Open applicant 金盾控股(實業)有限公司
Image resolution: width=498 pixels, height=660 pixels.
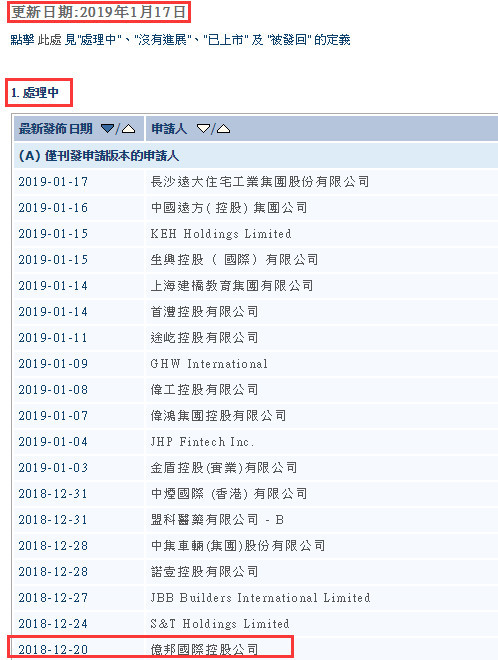click(x=224, y=468)
